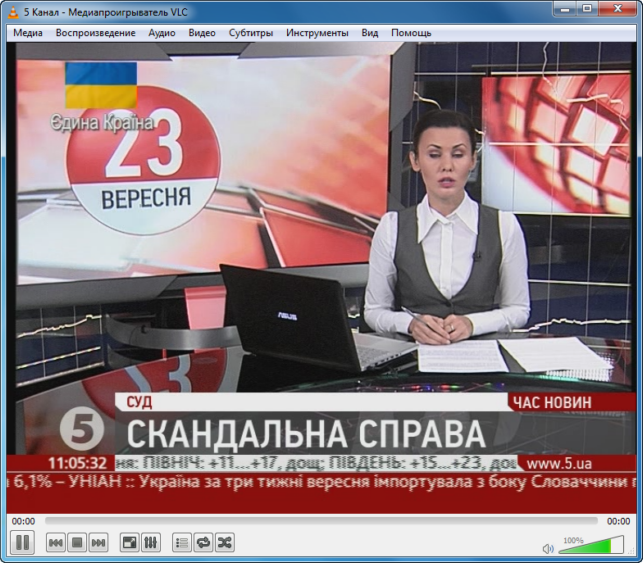
Task: Click the elapsed time 00:00 label
Action: [23, 521]
